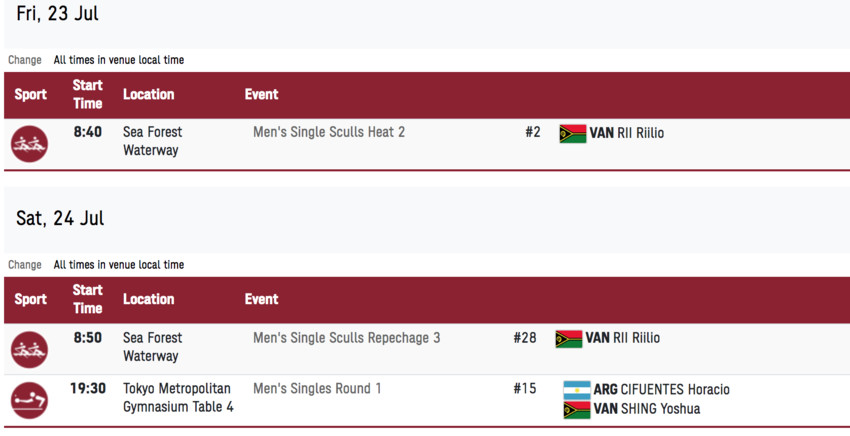
Task: Click Argentina flag next to CIFUENTES Horacio
Action: click(x=577, y=390)
